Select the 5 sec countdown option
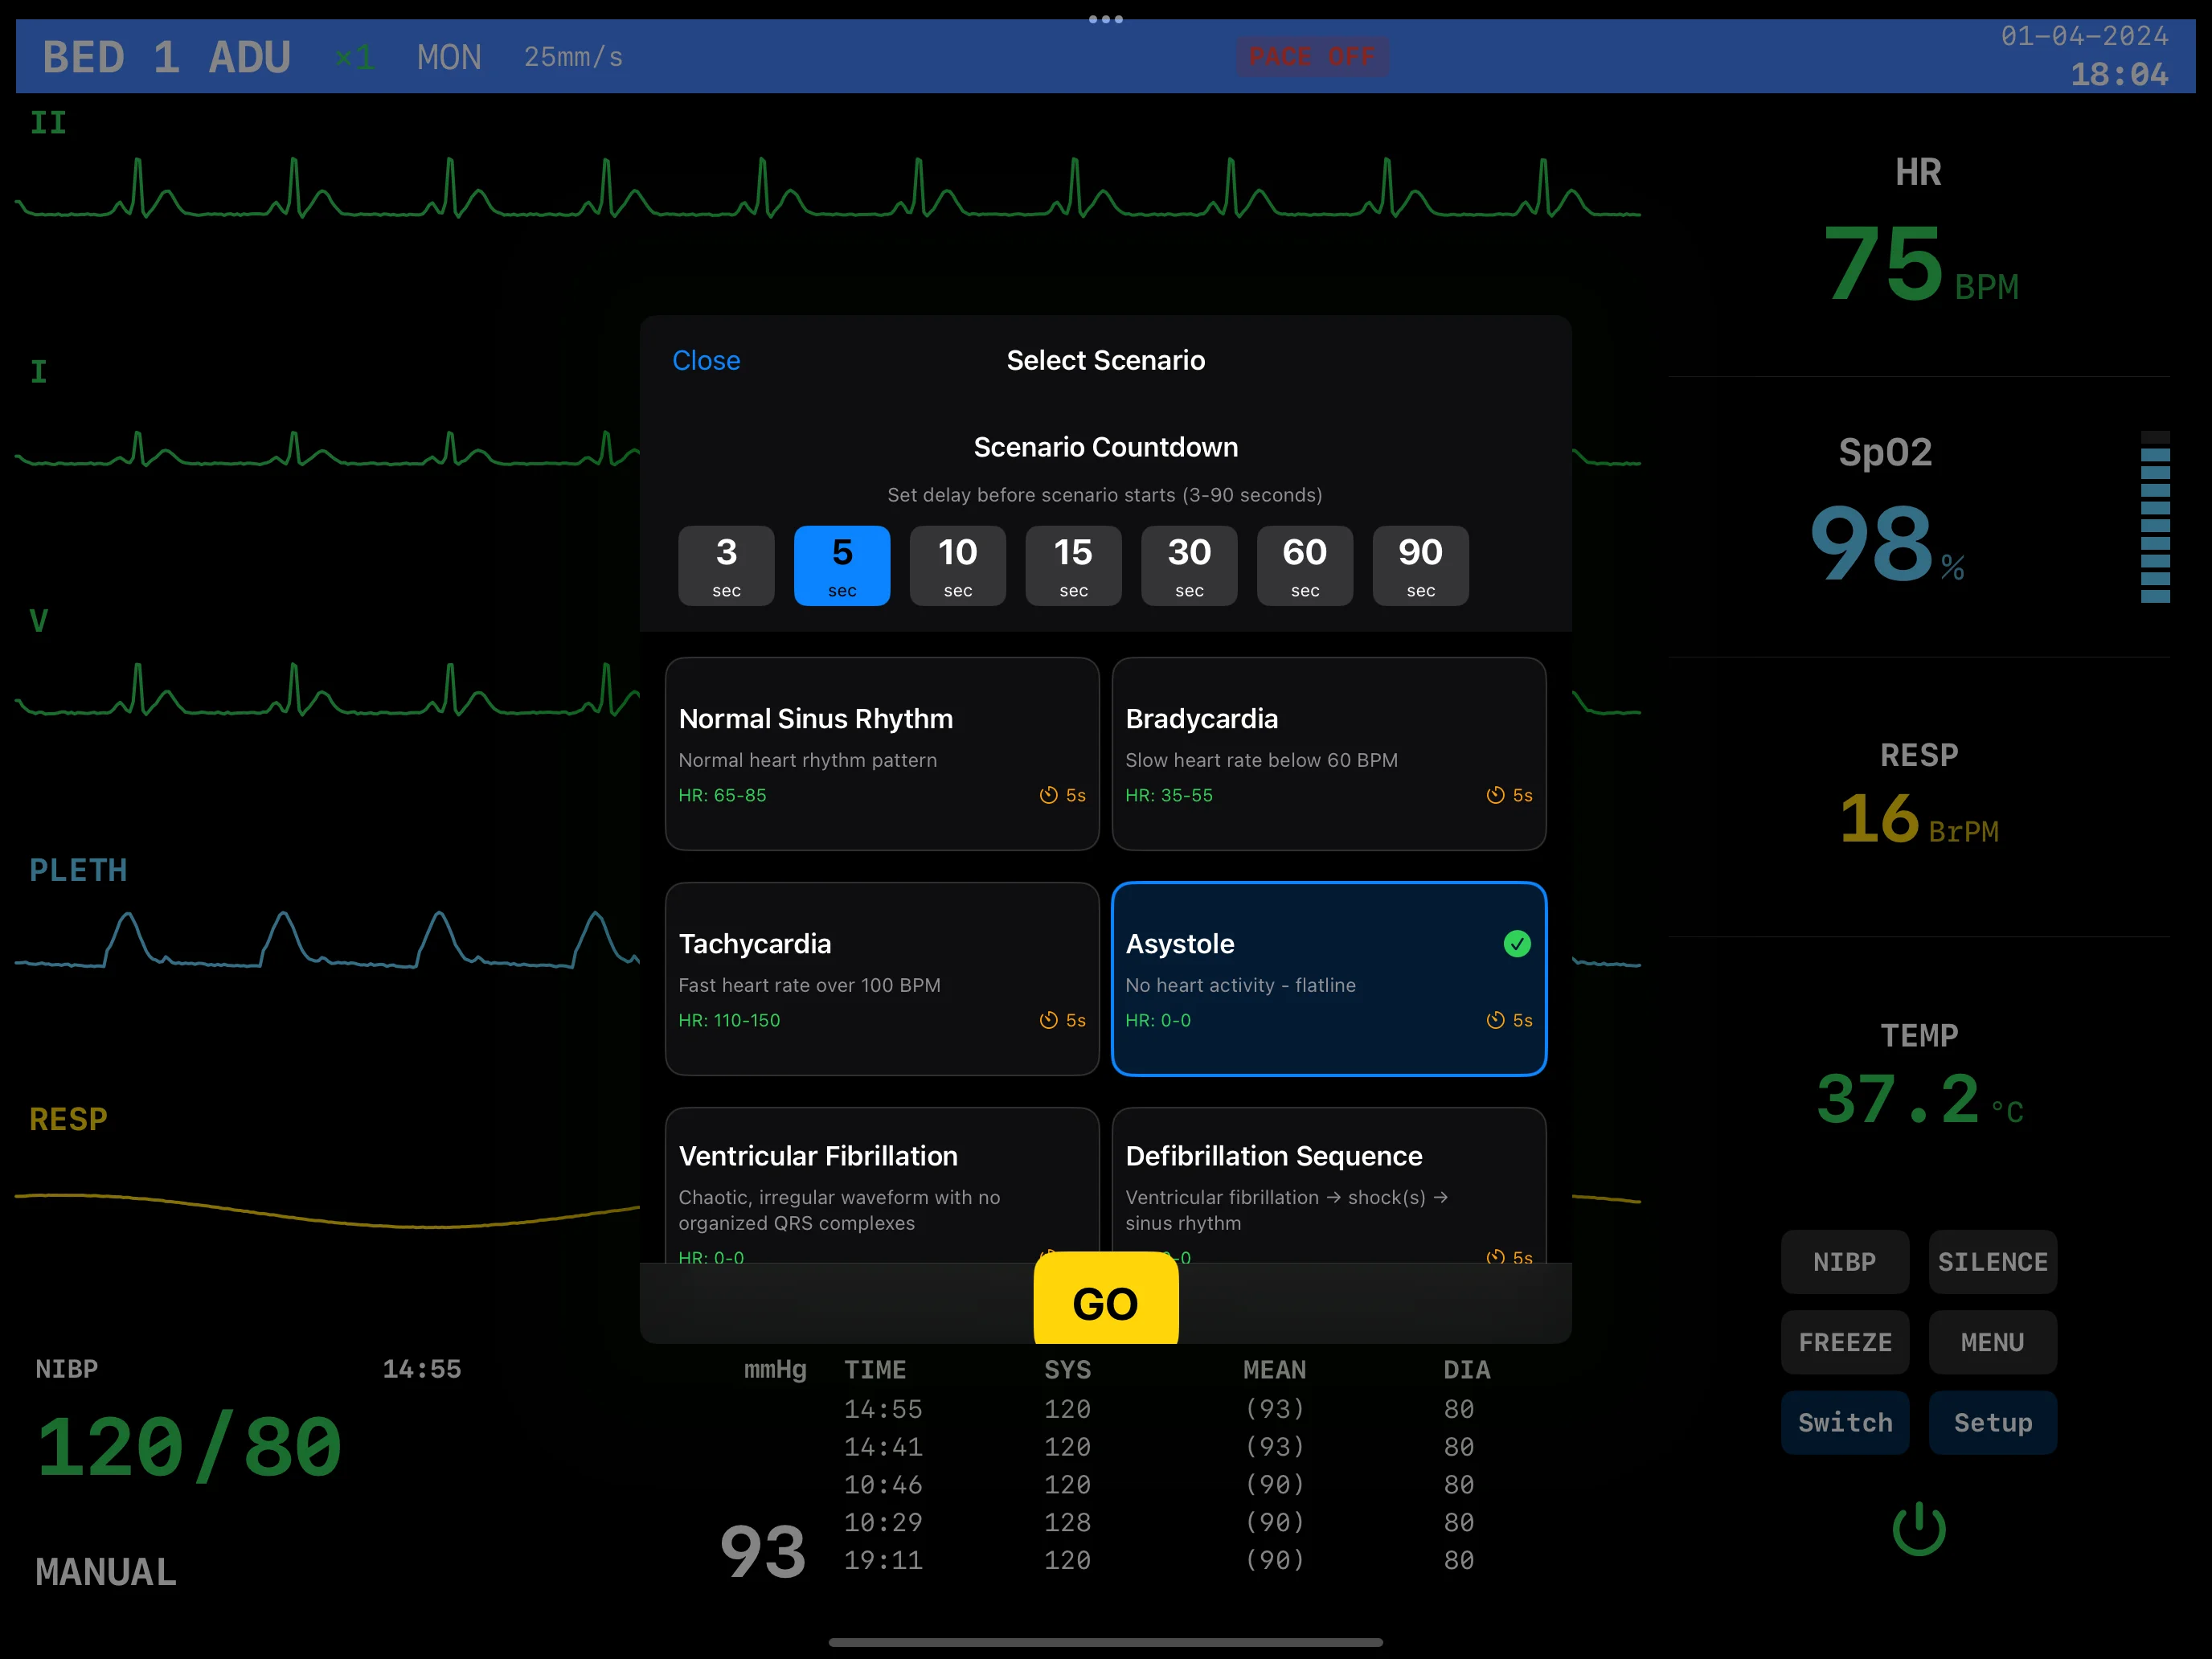Screen dimensions: 2212x1659 click(x=842, y=565)
